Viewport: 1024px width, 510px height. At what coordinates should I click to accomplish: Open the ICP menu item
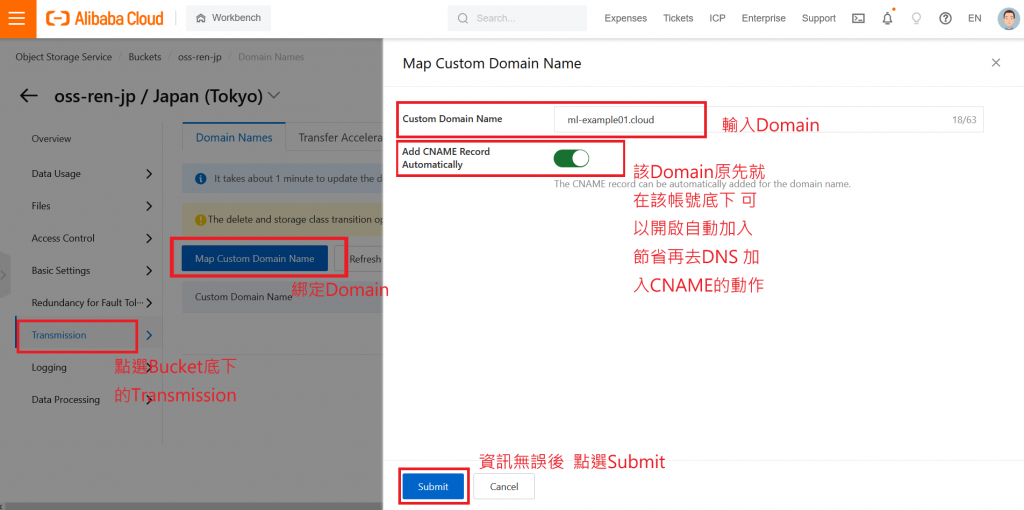(x=717, y=18)
